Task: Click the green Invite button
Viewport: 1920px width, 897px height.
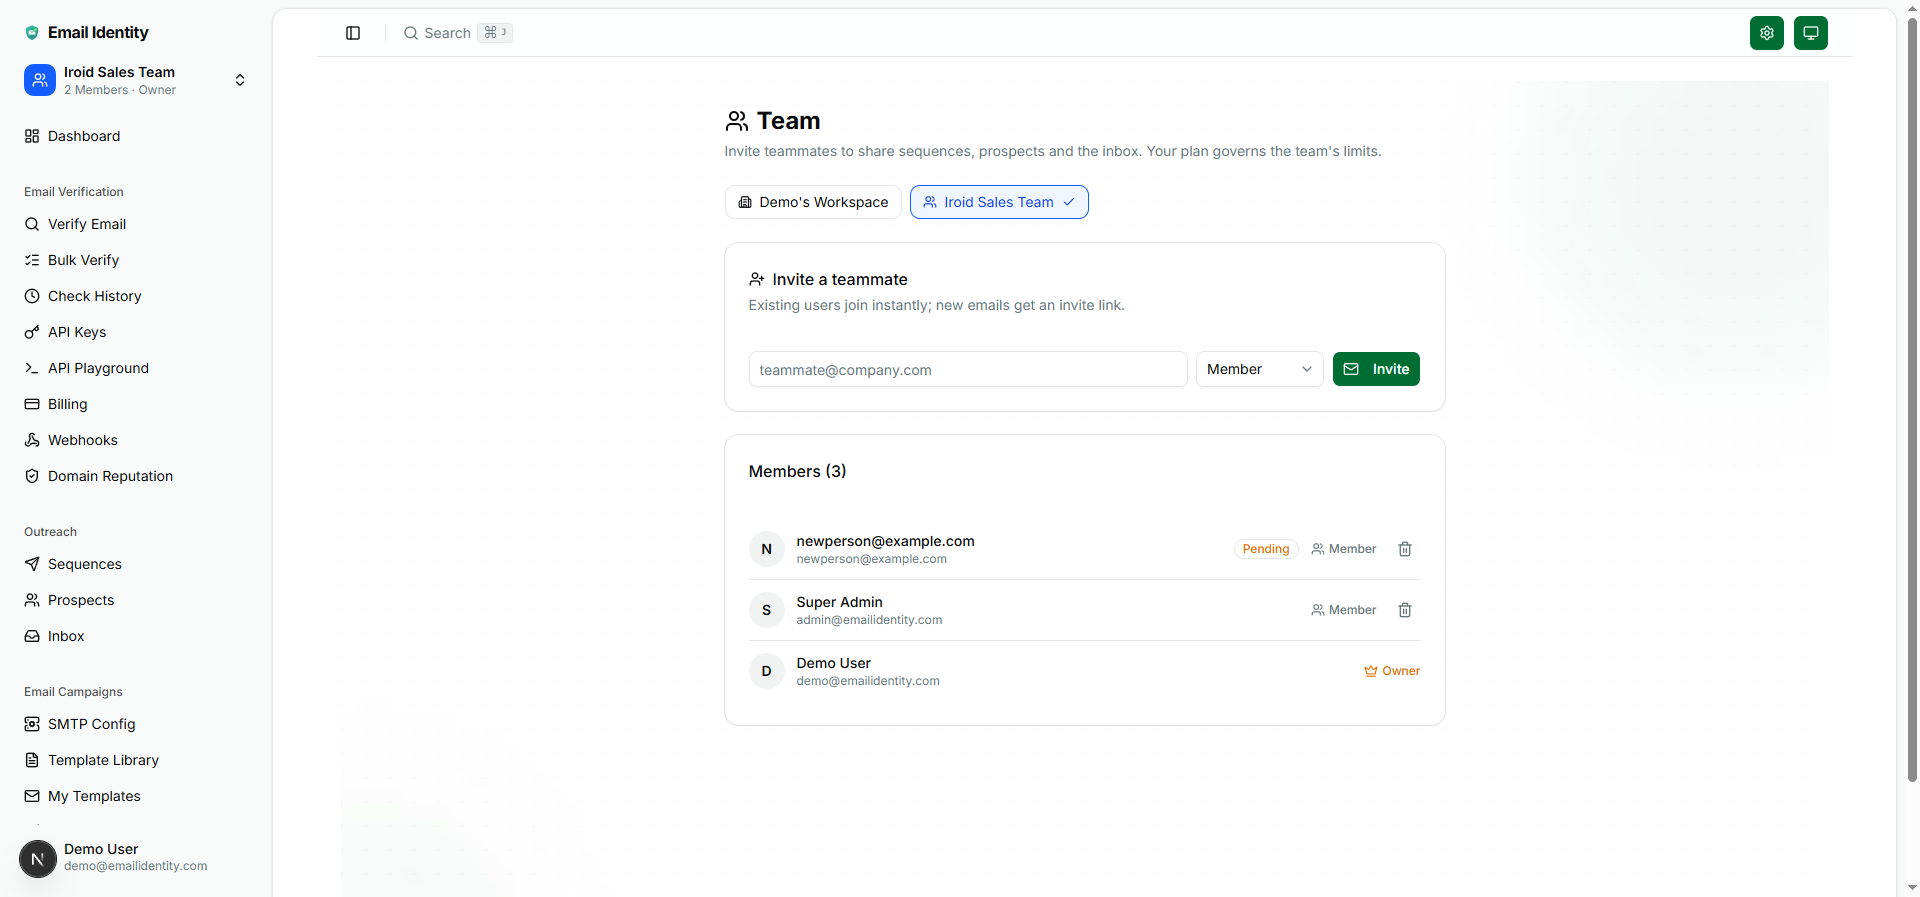Action: pyautogui.click(x=1376, y=369)
